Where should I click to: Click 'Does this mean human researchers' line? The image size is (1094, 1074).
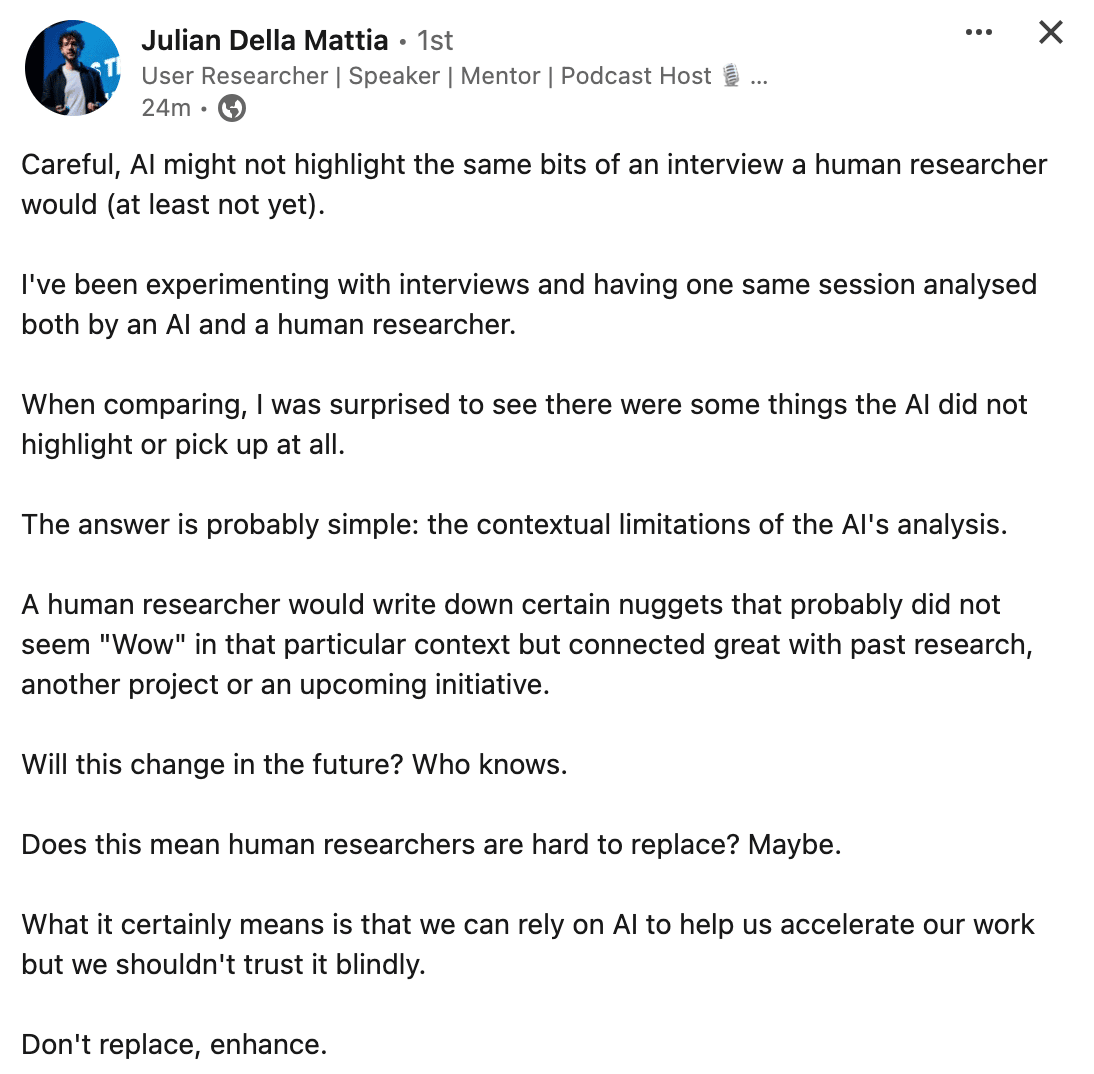coord(431,844)
